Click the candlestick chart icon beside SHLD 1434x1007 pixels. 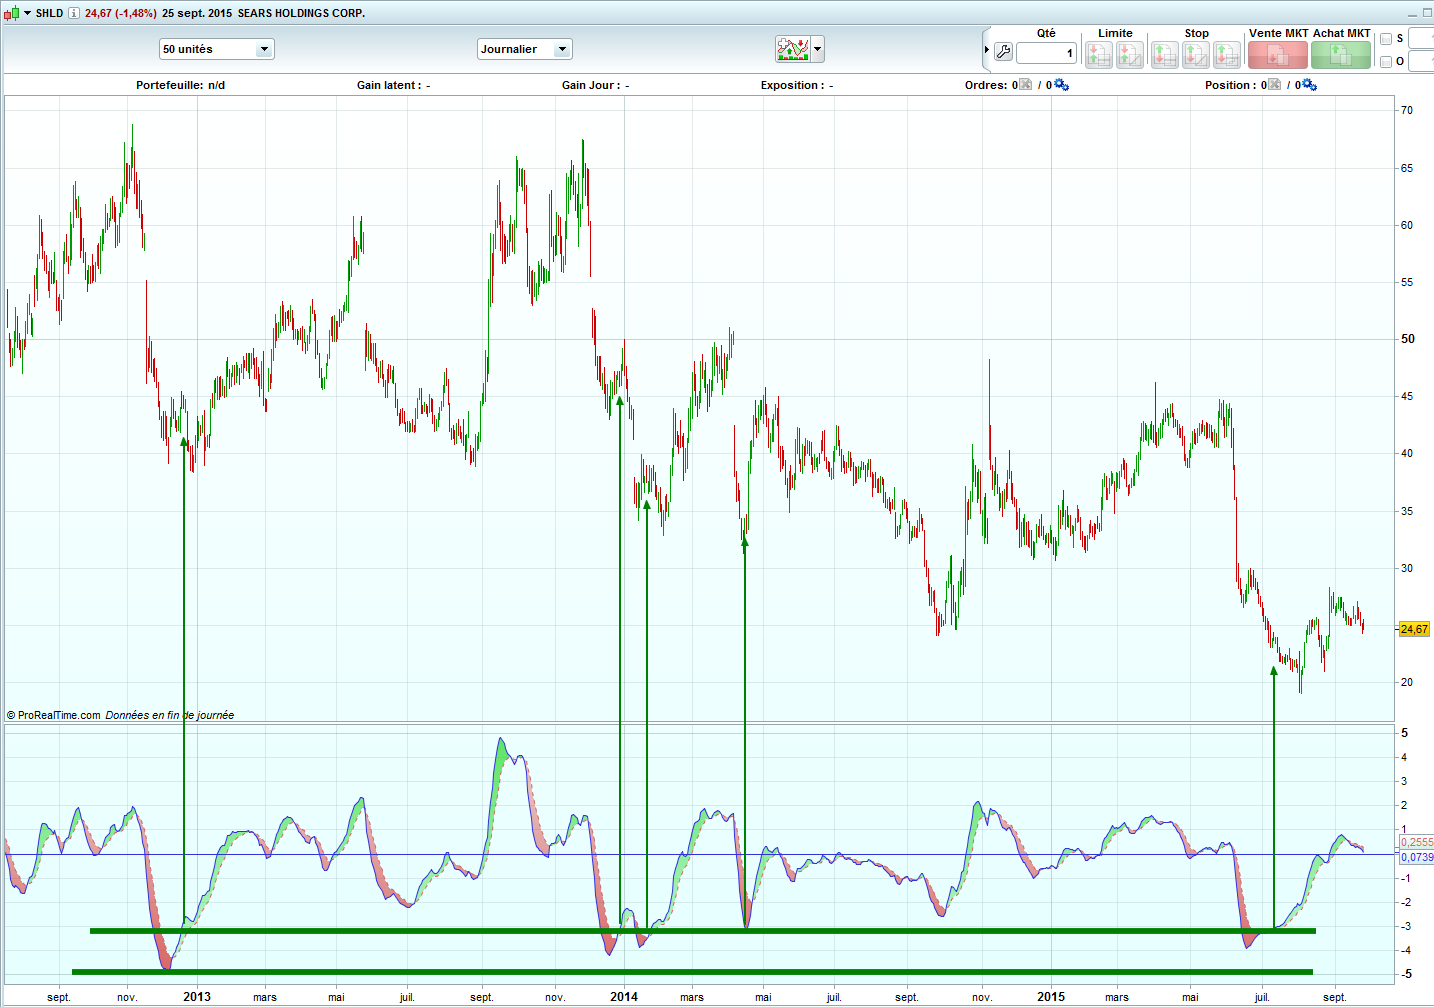point(12,13)
